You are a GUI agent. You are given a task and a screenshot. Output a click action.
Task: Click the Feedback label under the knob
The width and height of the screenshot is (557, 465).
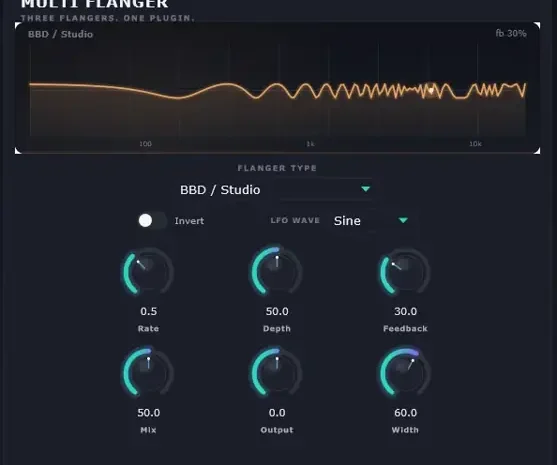405,329
